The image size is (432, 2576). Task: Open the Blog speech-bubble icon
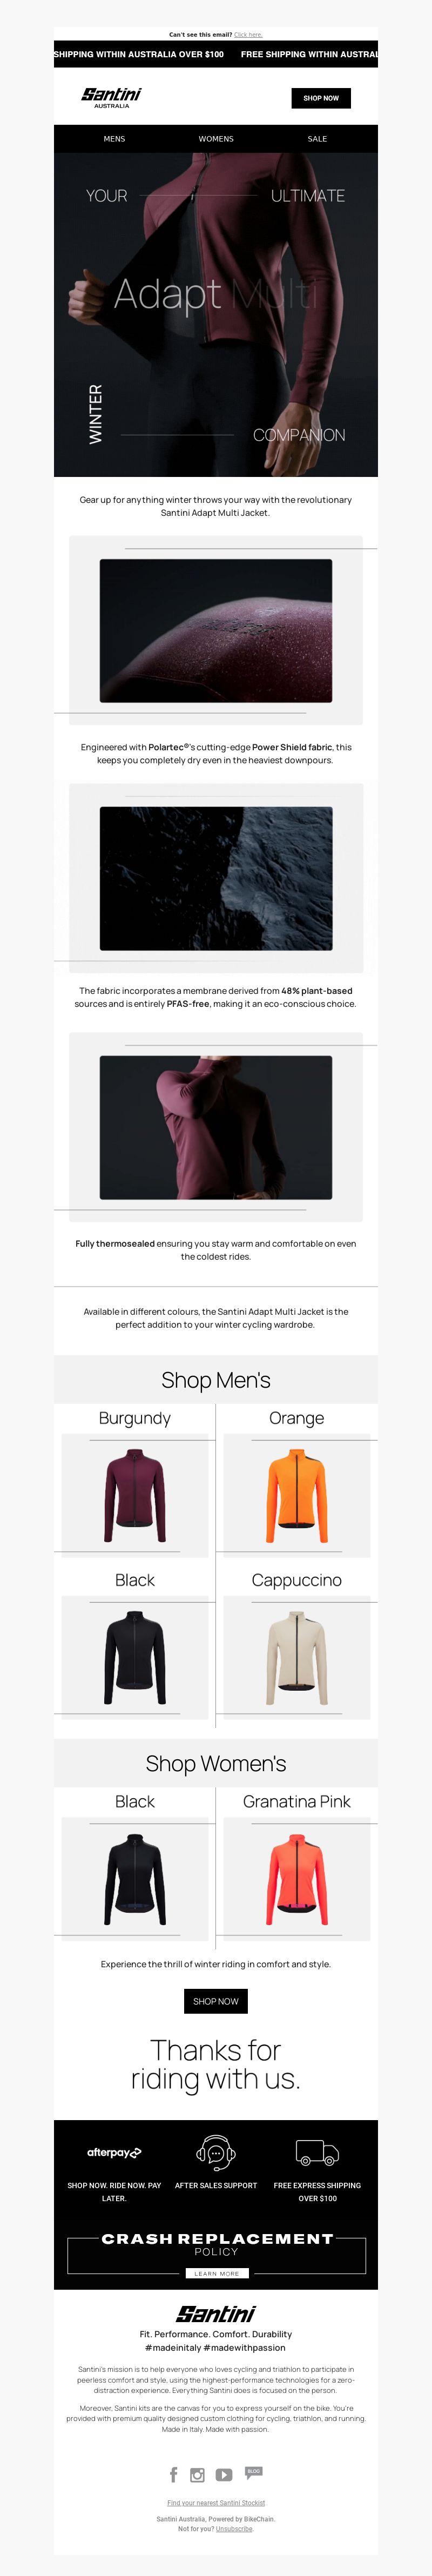254,2472
